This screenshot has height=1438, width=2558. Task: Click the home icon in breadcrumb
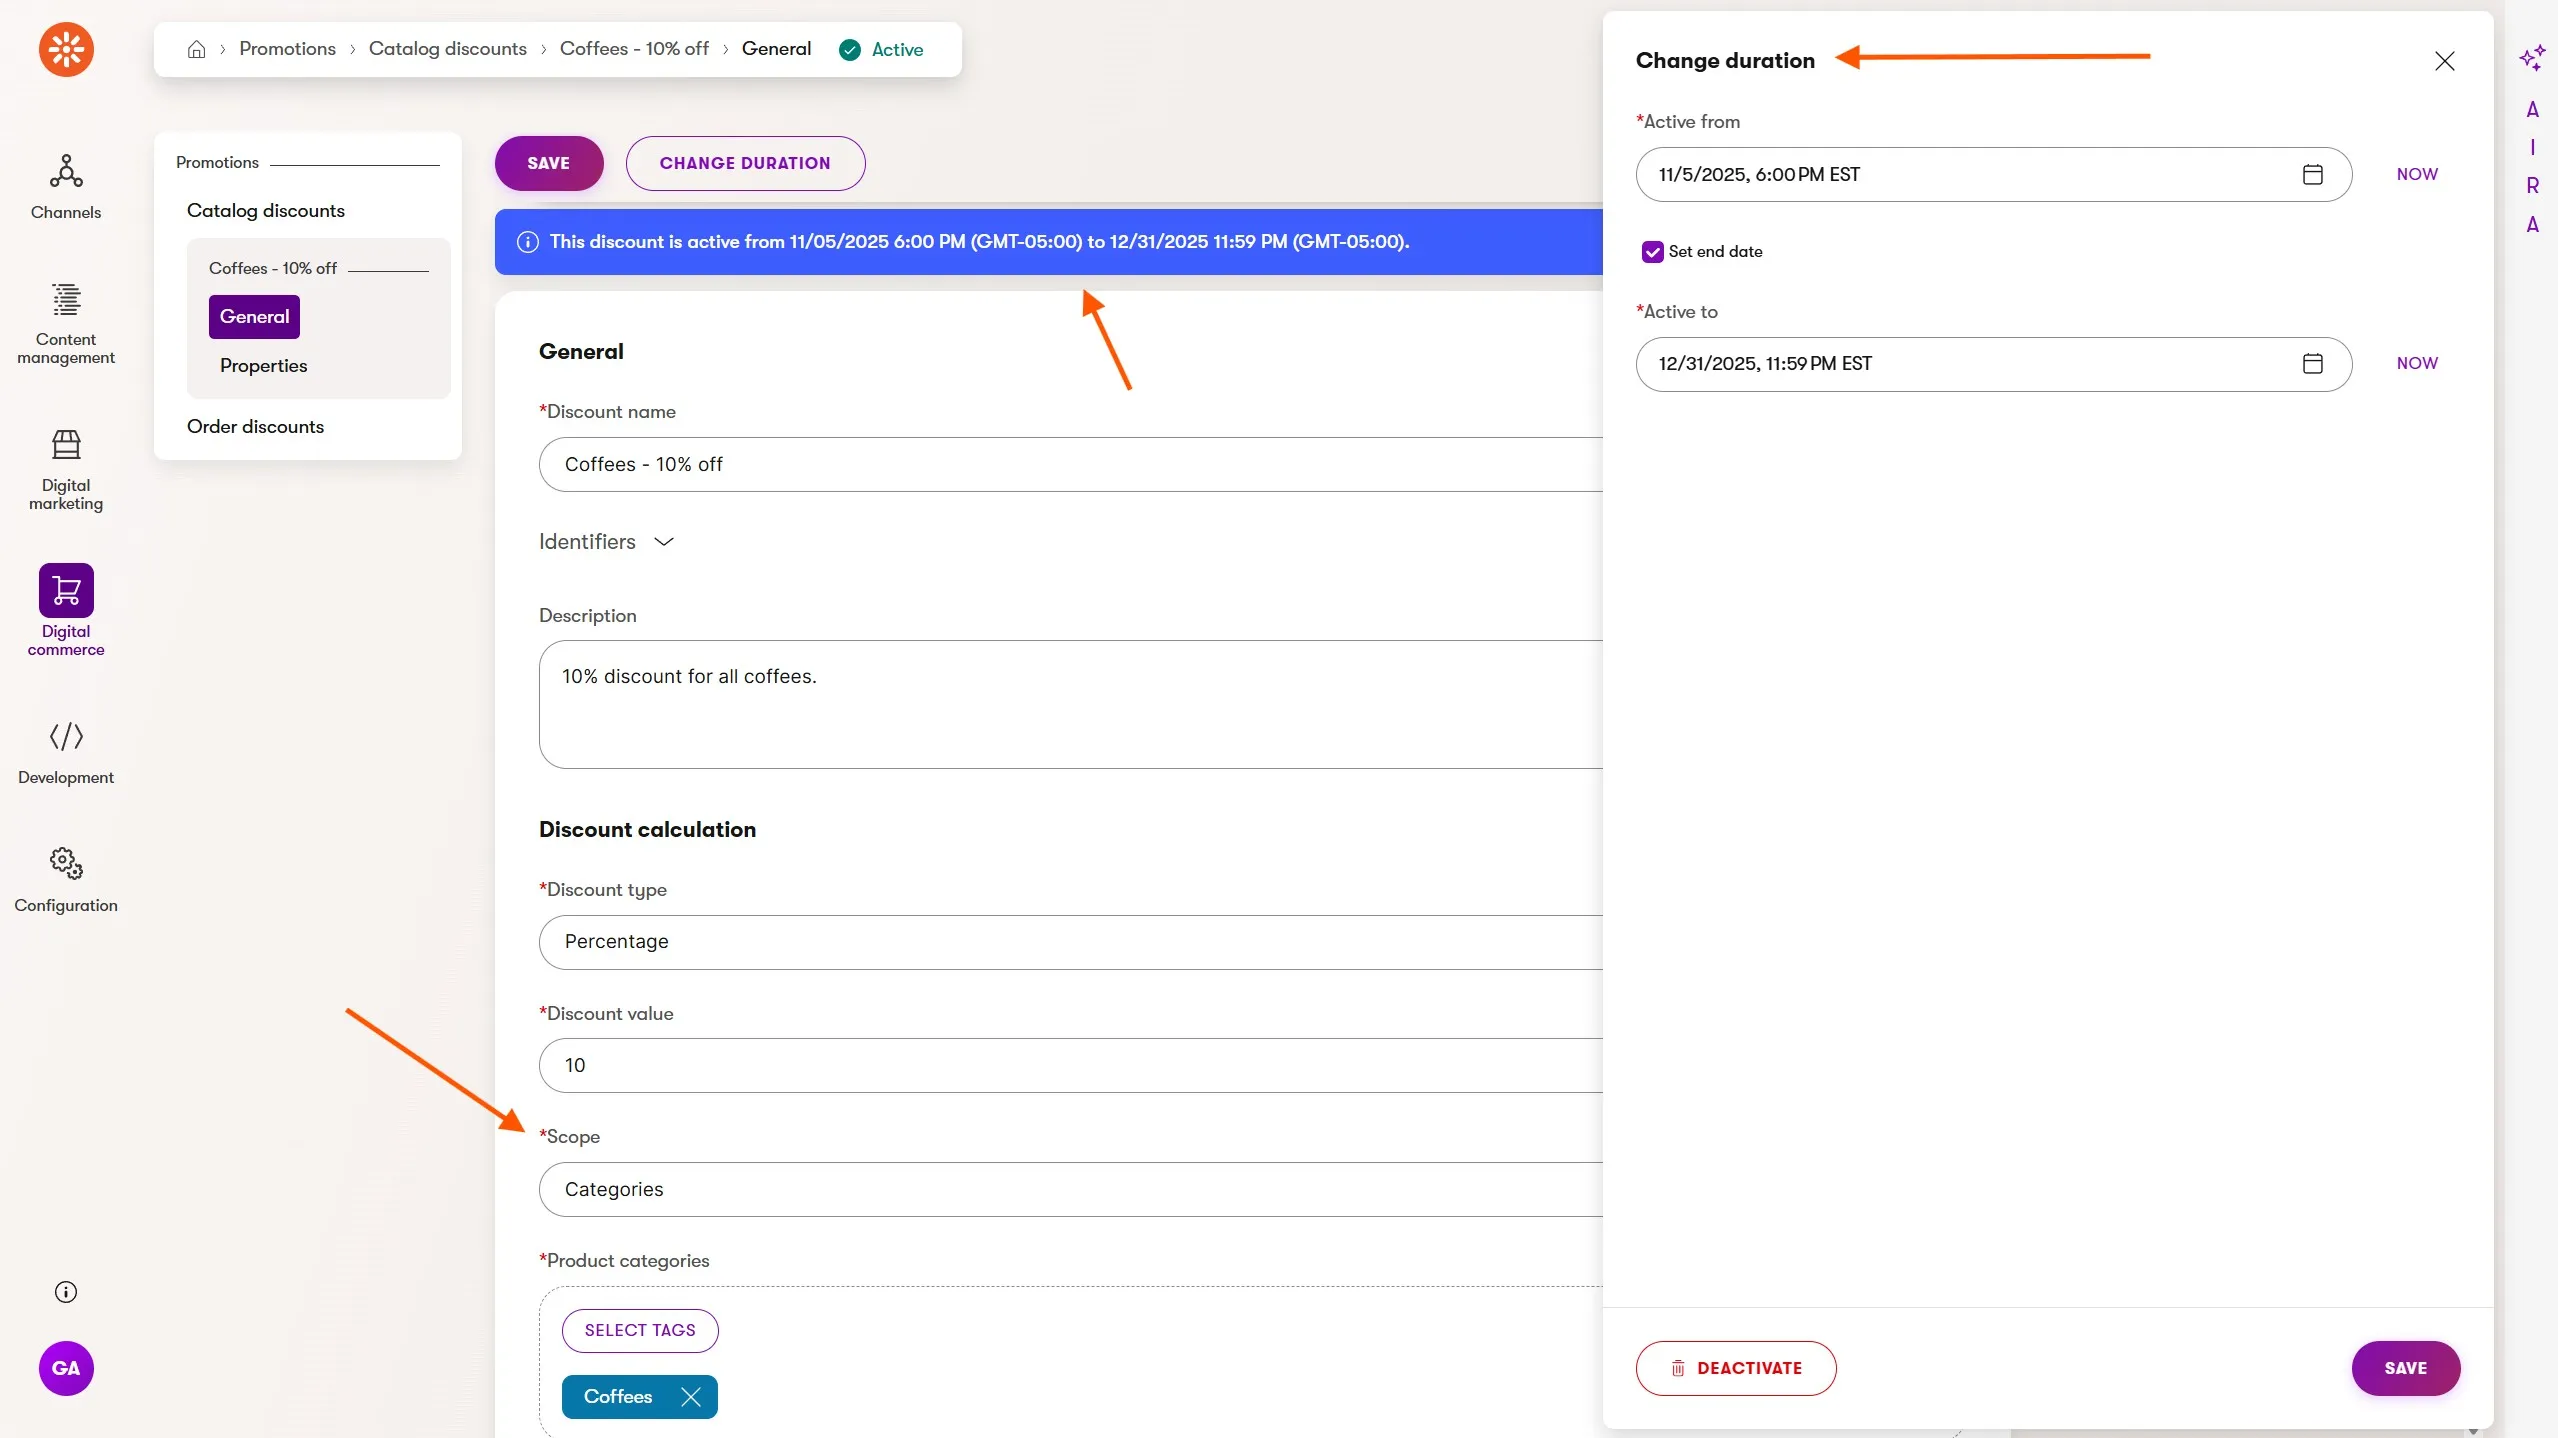click(196, 49)
